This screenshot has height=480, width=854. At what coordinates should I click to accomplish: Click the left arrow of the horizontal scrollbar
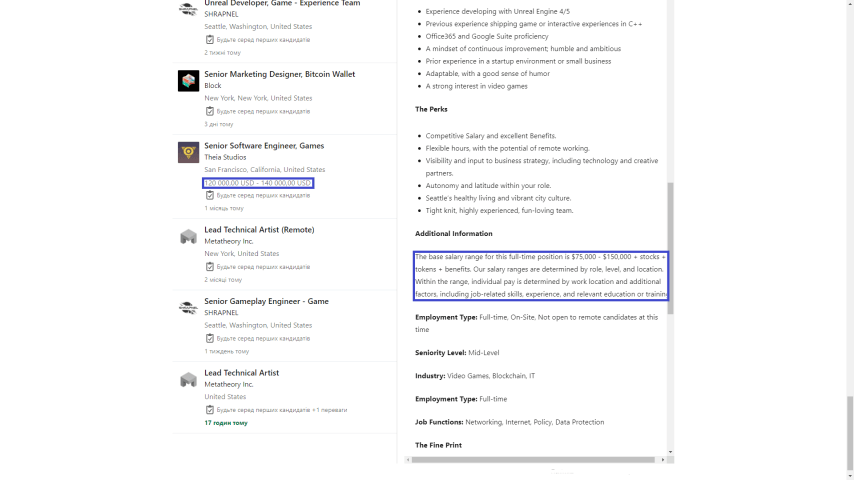point(408,459)
